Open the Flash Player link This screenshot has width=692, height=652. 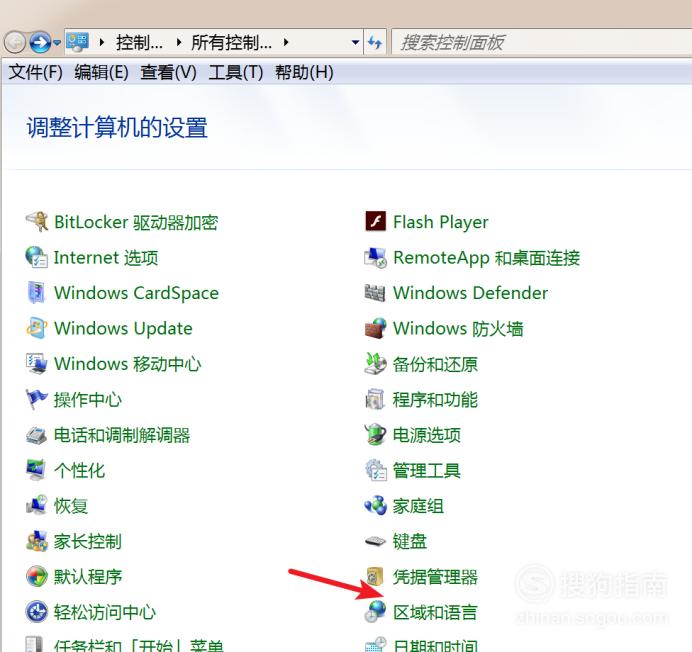(440, 222)
